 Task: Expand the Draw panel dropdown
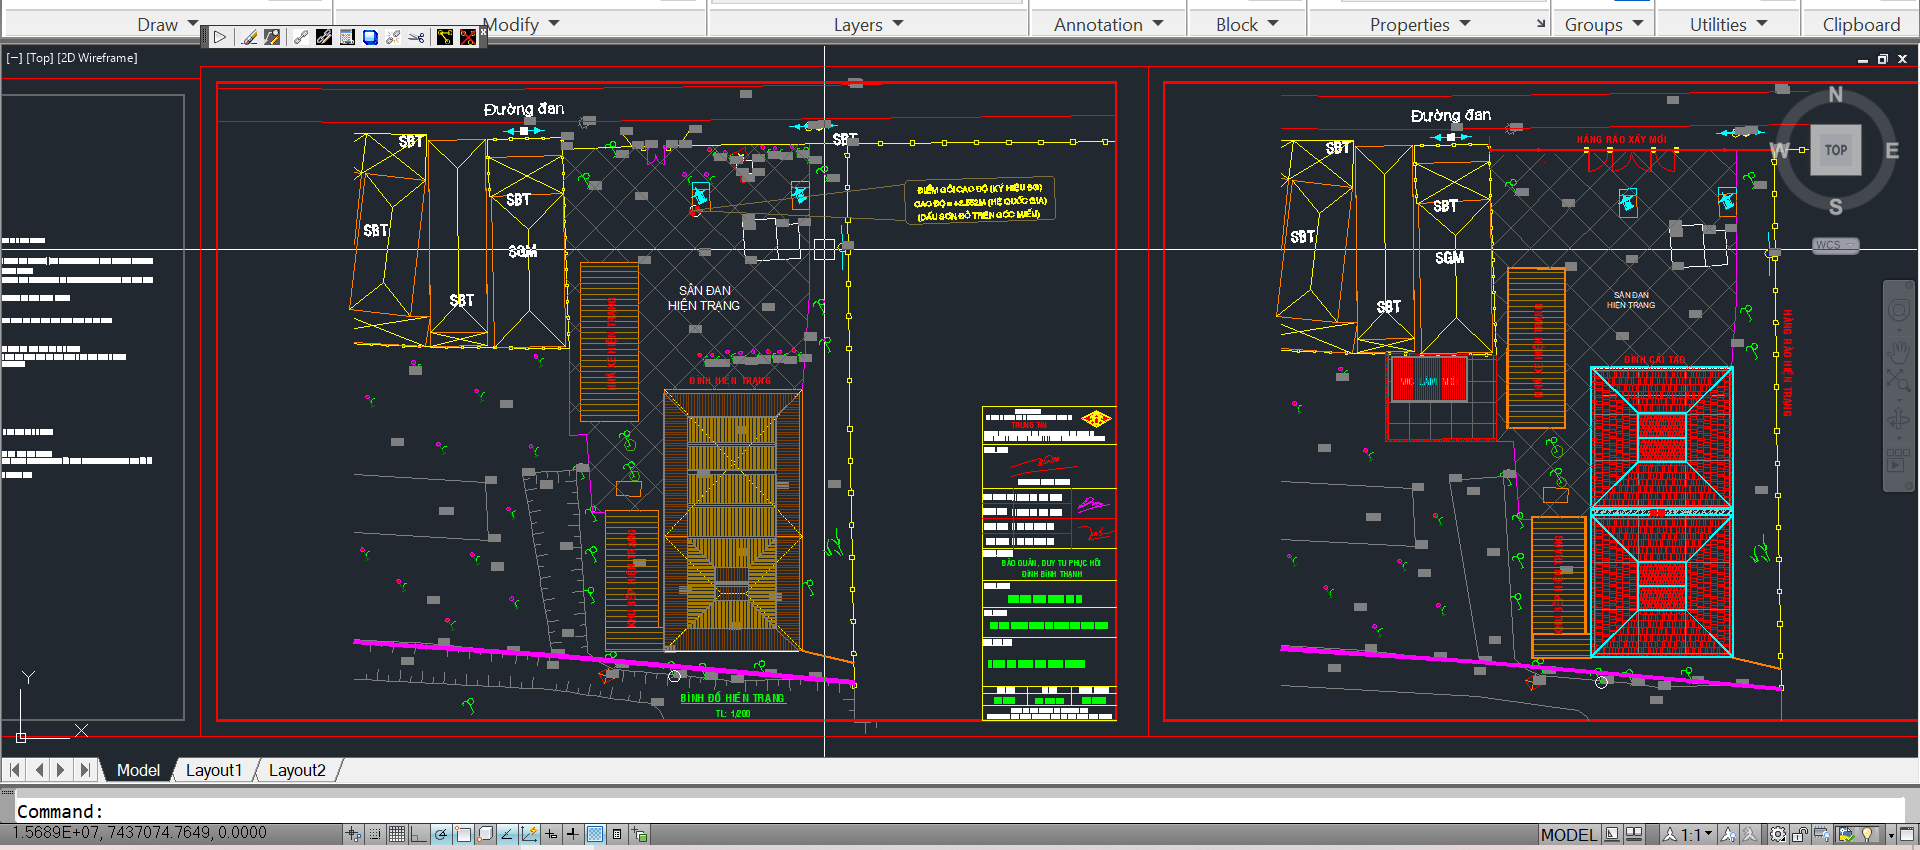pos(193,23)
